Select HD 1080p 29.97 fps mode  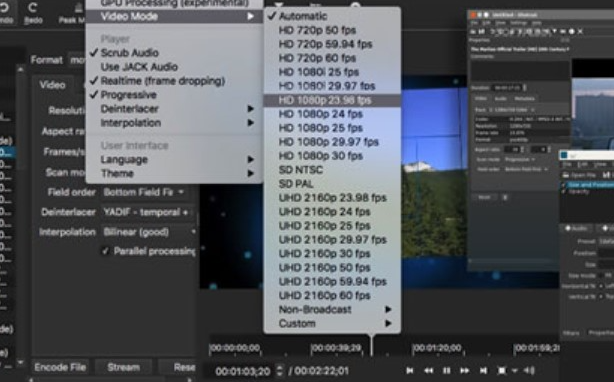[x=332, y=142]
